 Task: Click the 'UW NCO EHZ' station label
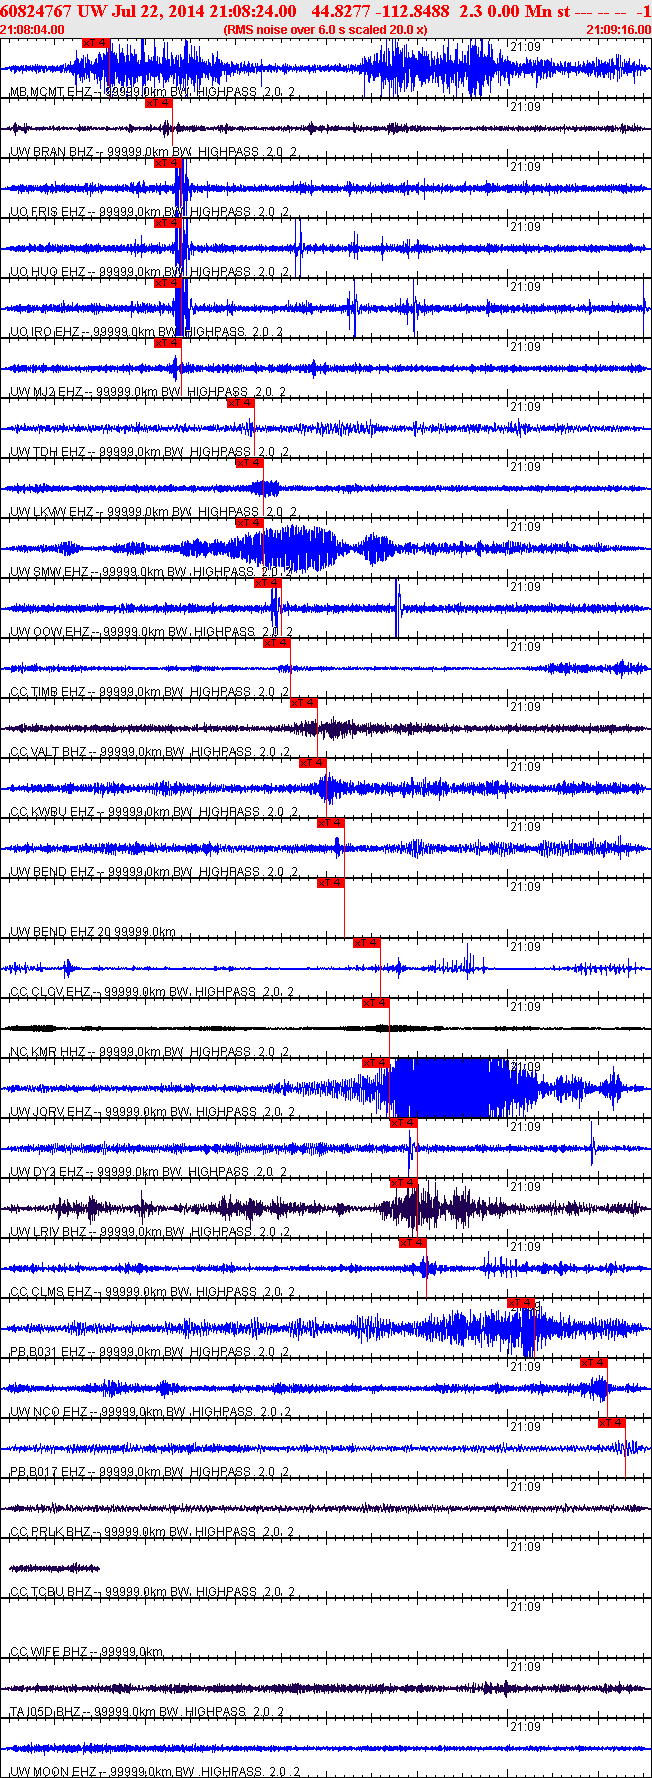(x=48, y=1412)
